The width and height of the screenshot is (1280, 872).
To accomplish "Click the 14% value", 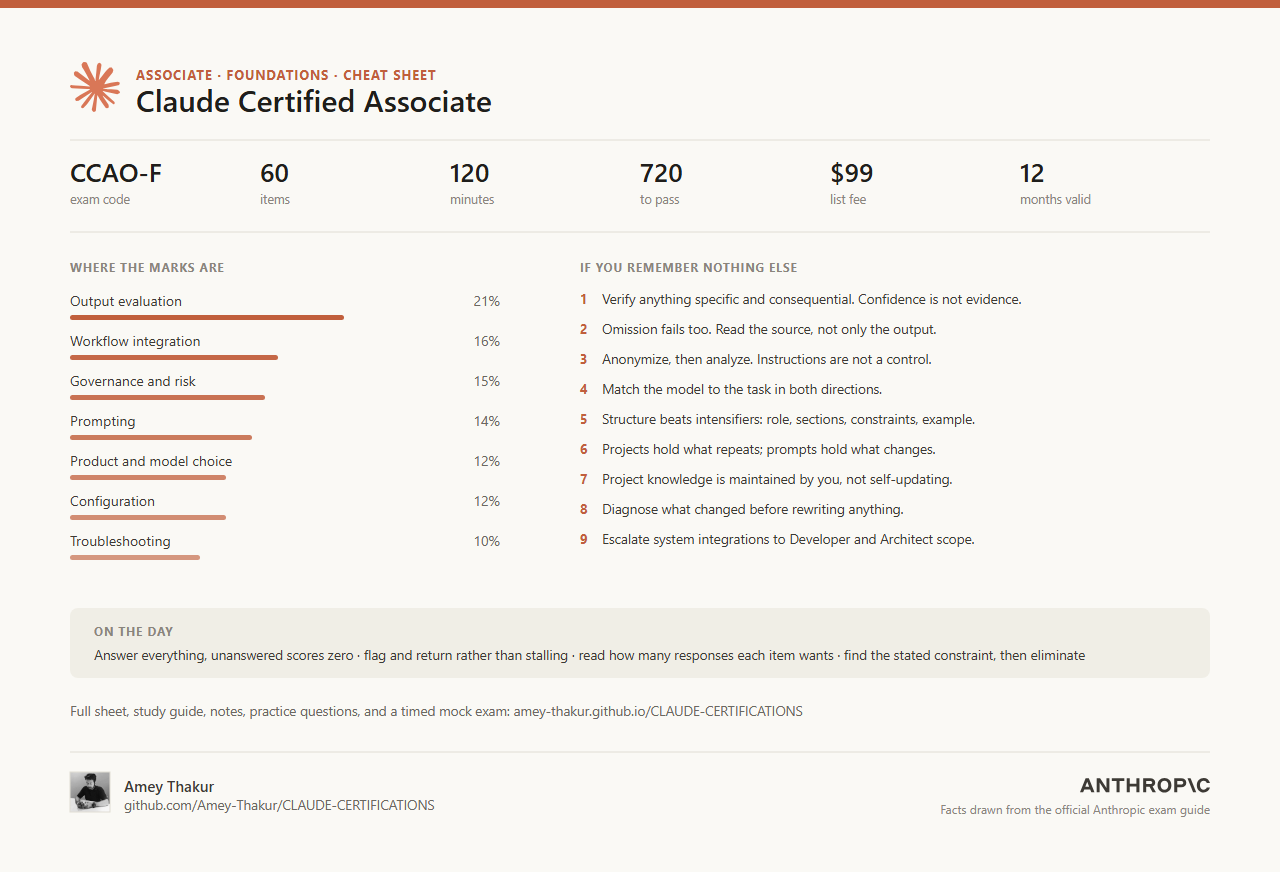I will point(487,421).
